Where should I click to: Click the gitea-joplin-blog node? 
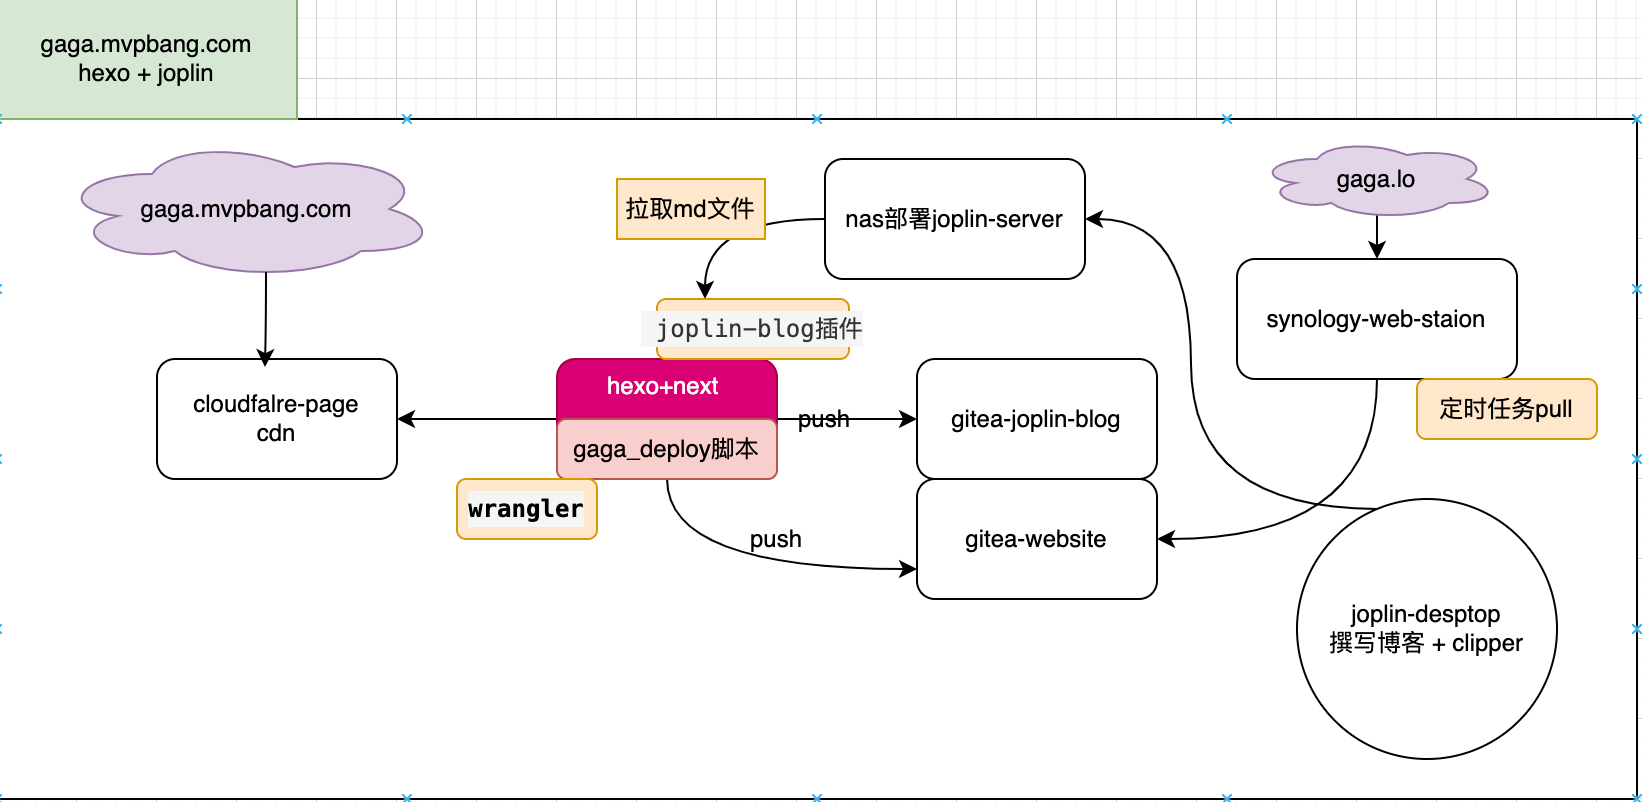pos(1036,419)
